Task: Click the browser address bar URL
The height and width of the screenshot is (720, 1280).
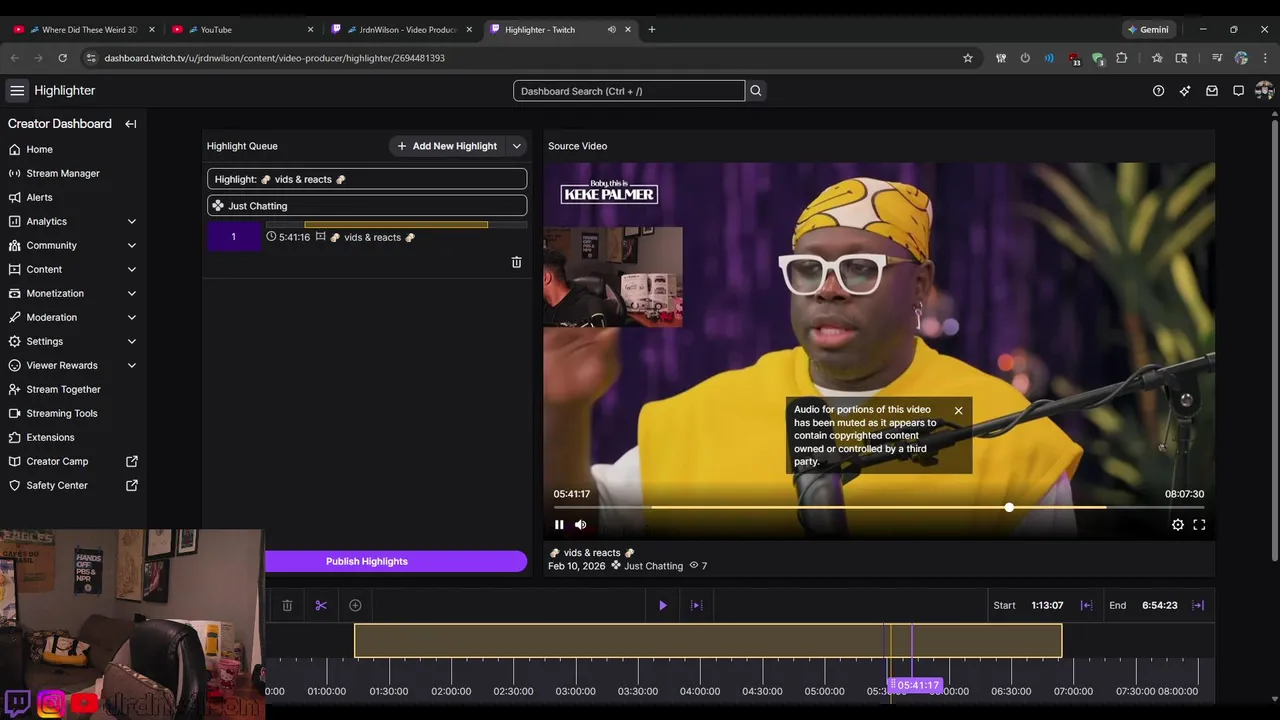Action: tap(274, 58)
